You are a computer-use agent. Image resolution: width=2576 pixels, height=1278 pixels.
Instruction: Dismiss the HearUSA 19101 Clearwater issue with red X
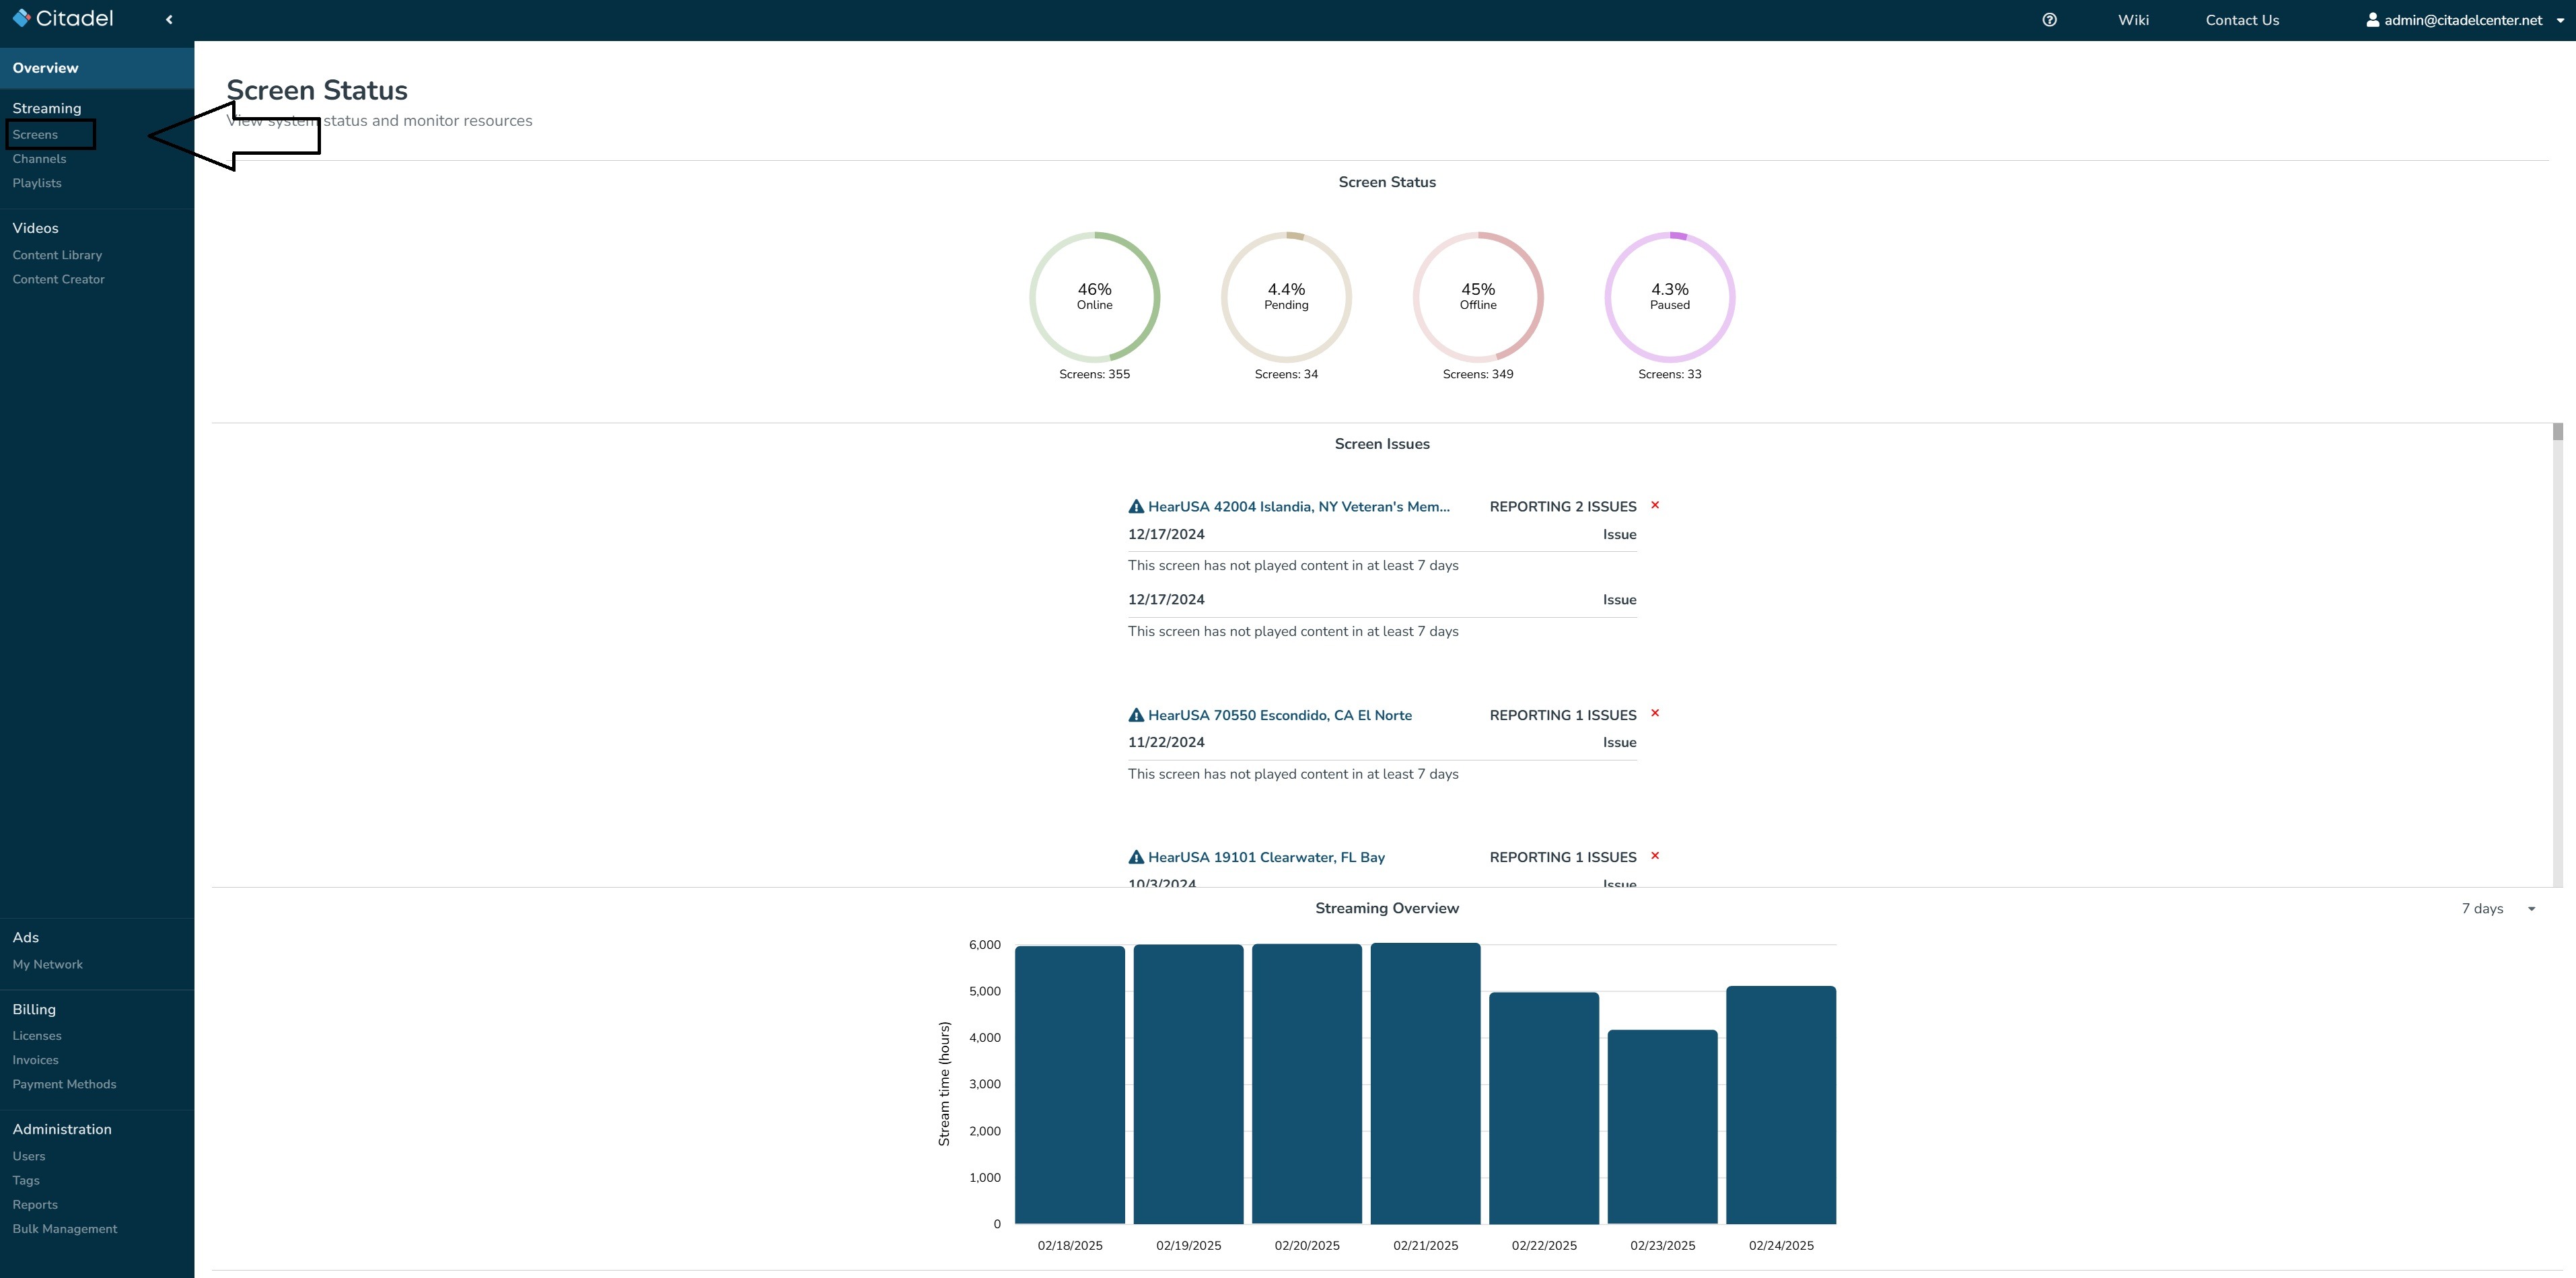[x=1655, y=856]
